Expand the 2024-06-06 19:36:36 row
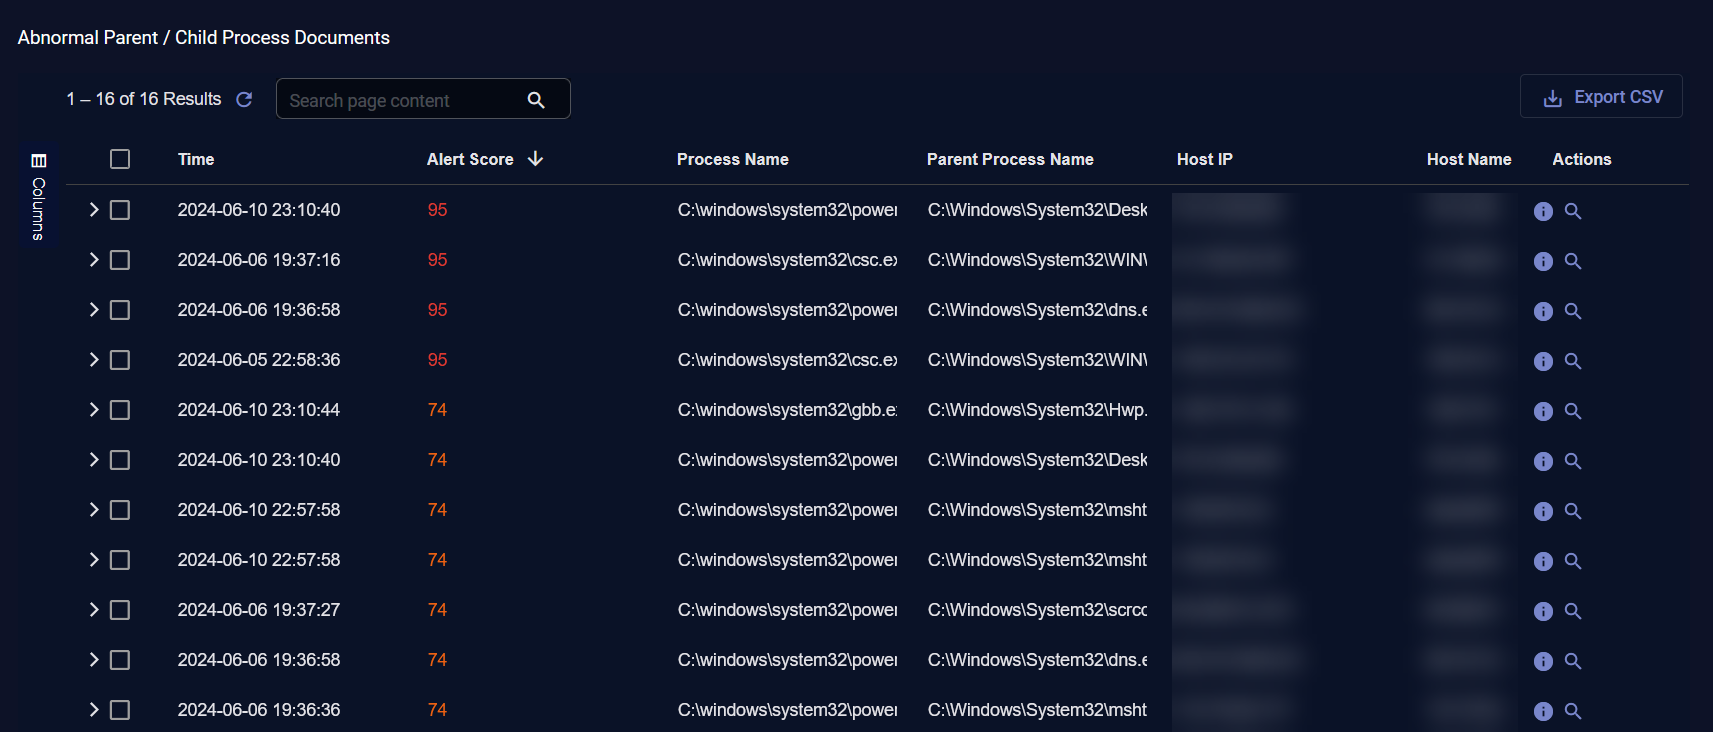1713x732 pixels. pyautogui.click(x=94, y=710)
